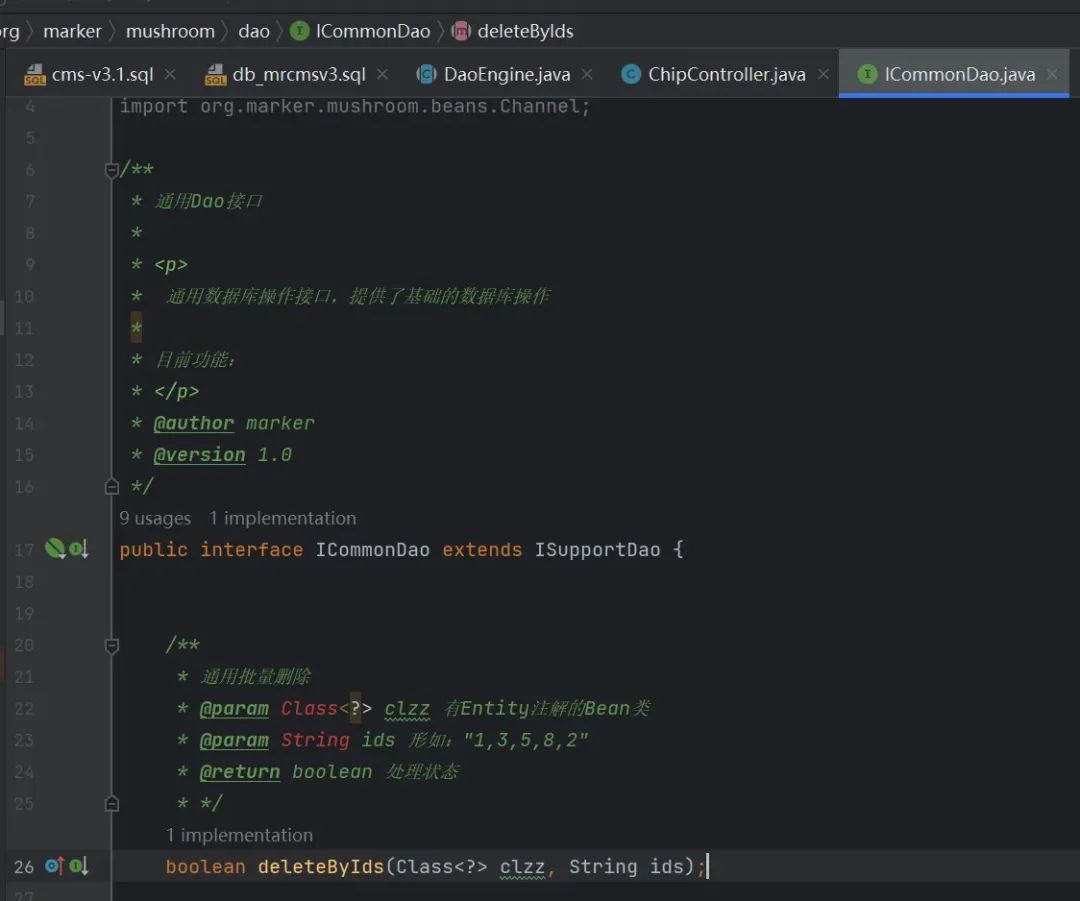
Task: Select the mushroom breadcrumb item
Action: click(170, 31)
